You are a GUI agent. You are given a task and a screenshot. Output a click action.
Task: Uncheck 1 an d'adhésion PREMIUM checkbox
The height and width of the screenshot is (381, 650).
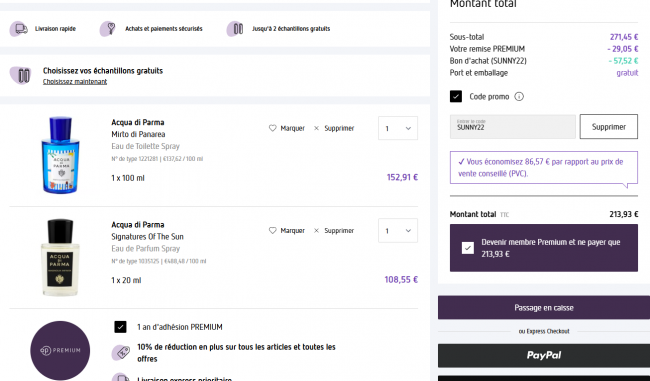(x=120, y=327)
